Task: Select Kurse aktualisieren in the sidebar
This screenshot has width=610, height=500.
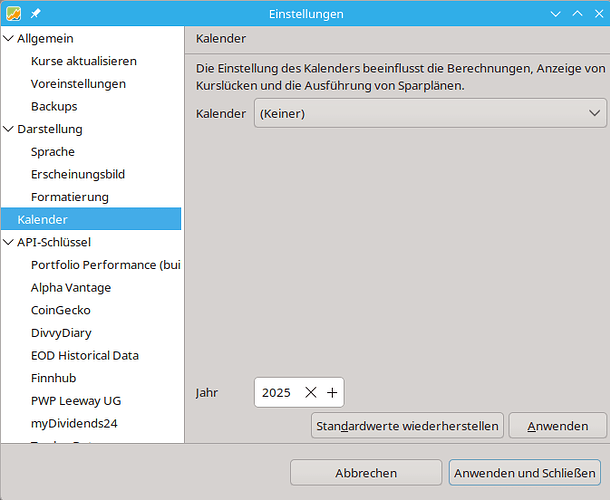Action: (84, 61)
